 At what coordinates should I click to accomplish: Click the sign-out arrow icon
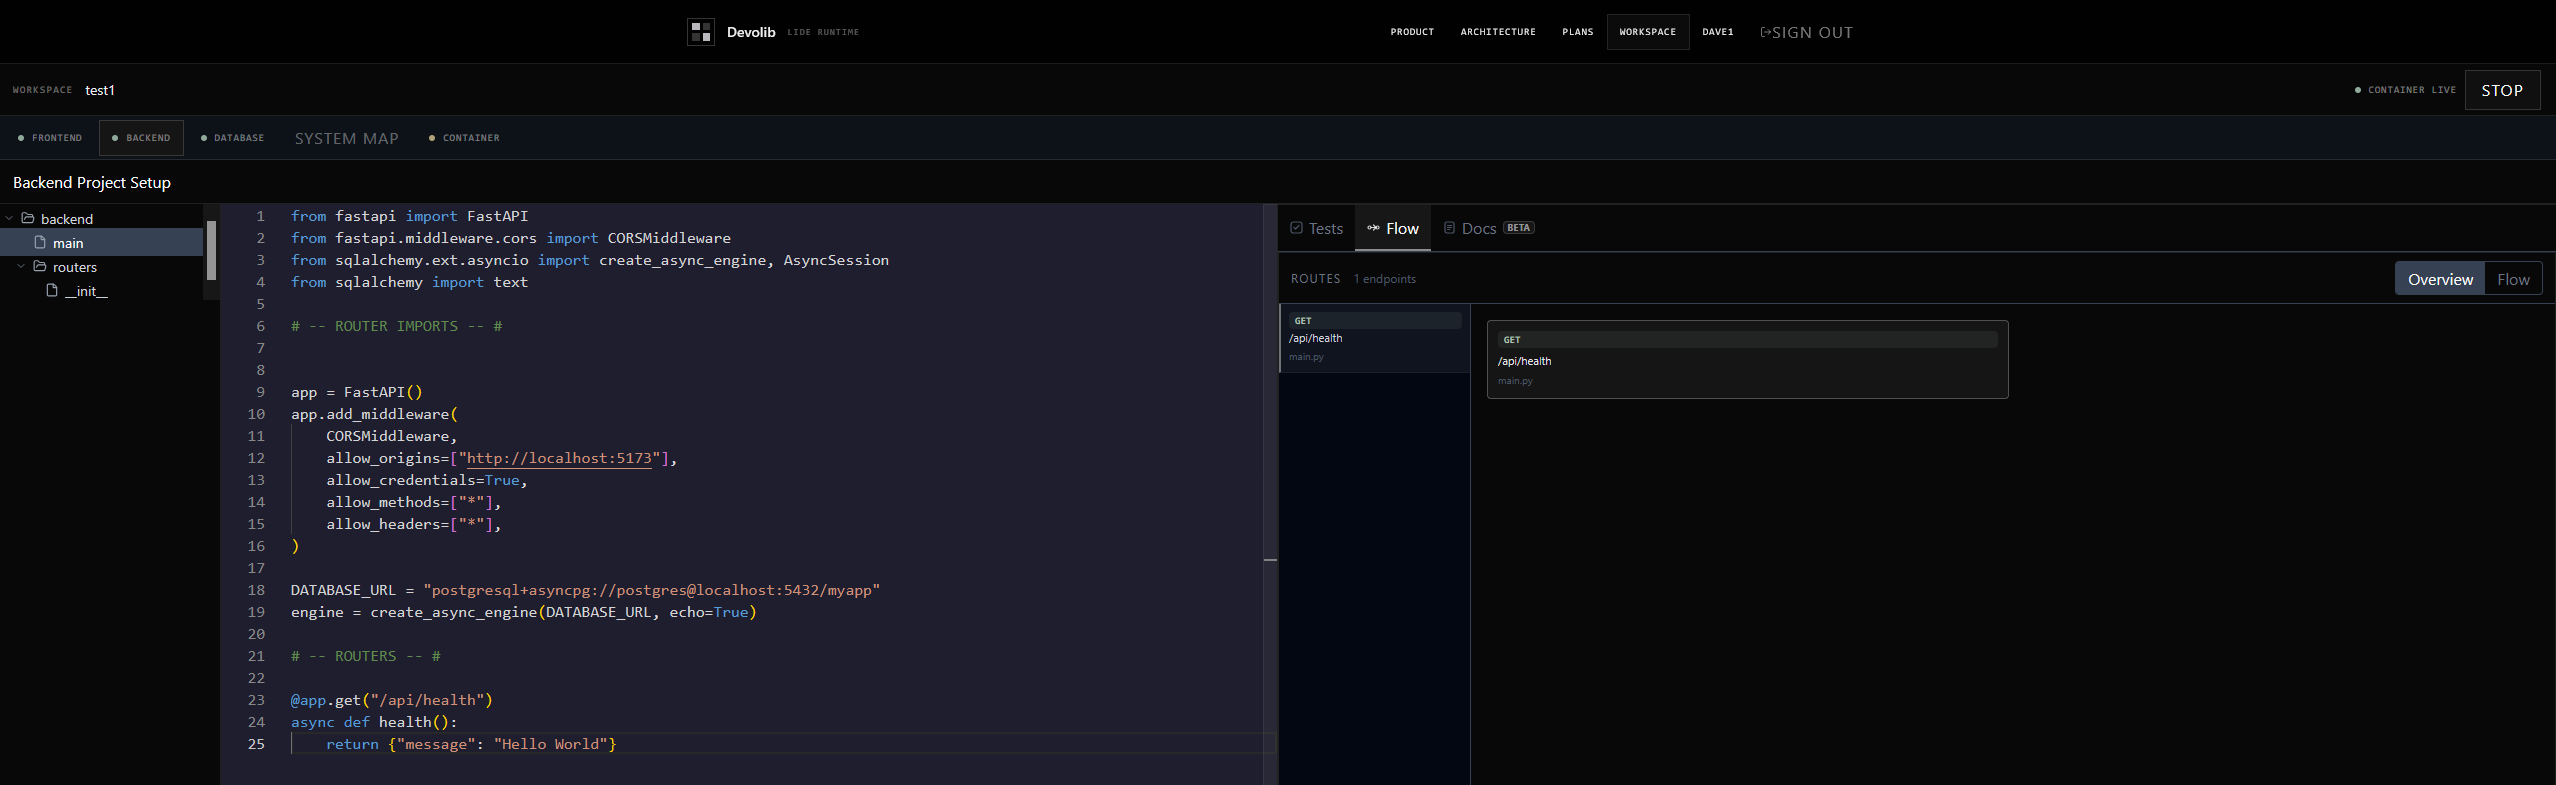[1765, 32]
